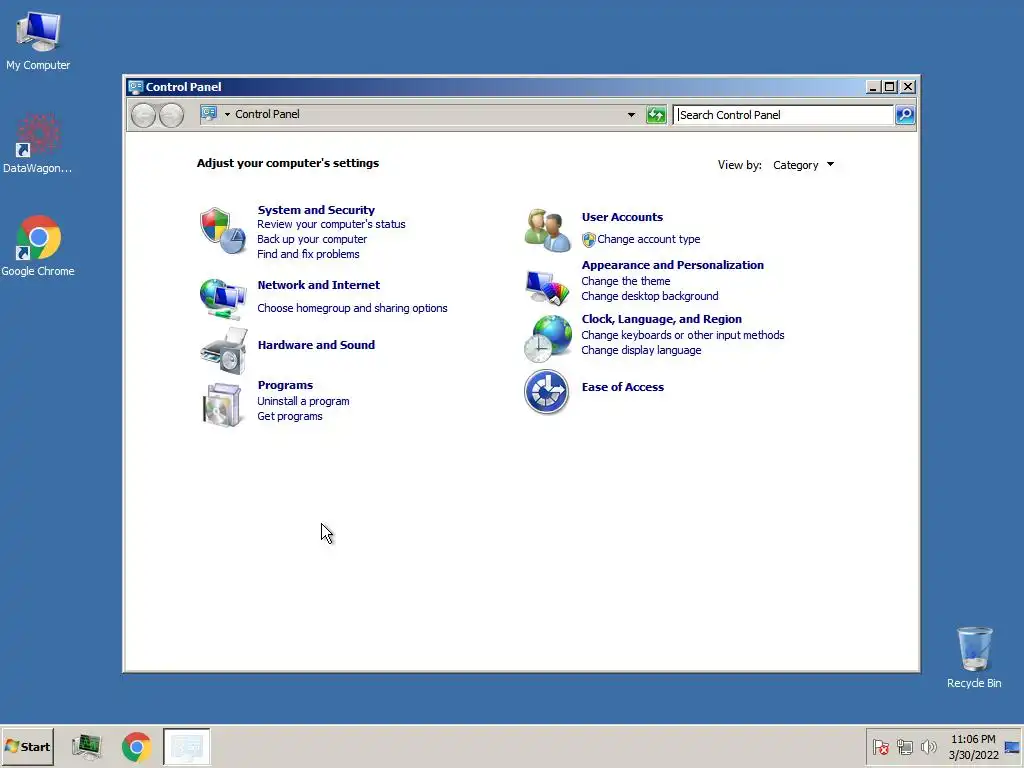Click the Control Panel icon in address bar
Viewport: 1024px width, 768px height.
point(209,114)
